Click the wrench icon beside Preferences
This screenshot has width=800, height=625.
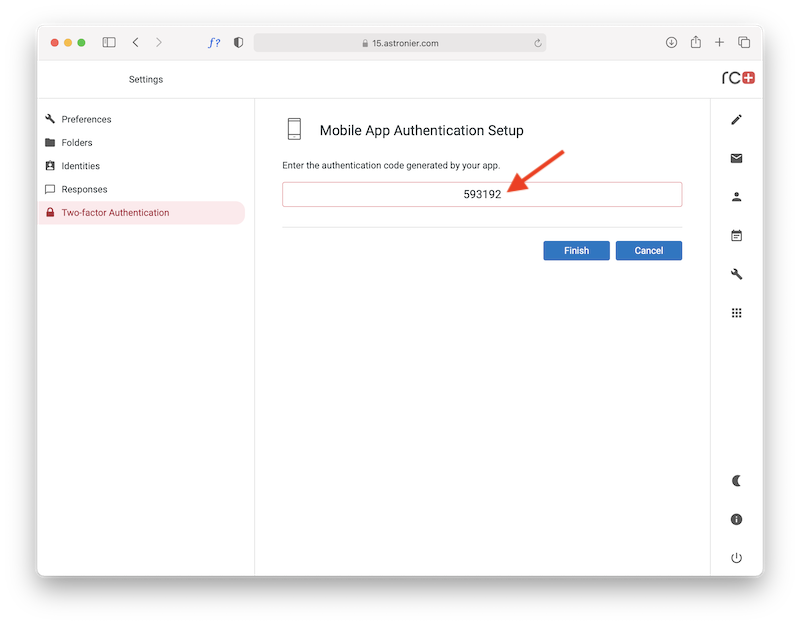[50, 119]
